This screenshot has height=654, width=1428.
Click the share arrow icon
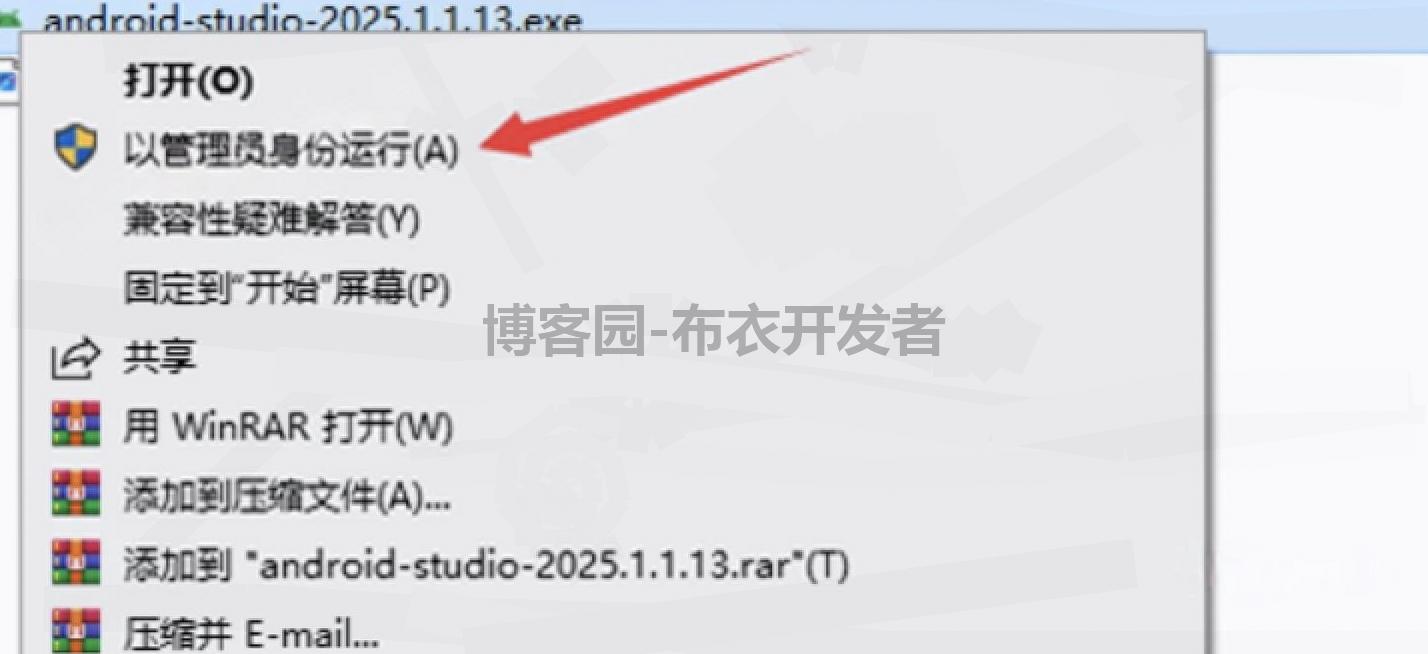pyautogui.click(x=76, y=358)
